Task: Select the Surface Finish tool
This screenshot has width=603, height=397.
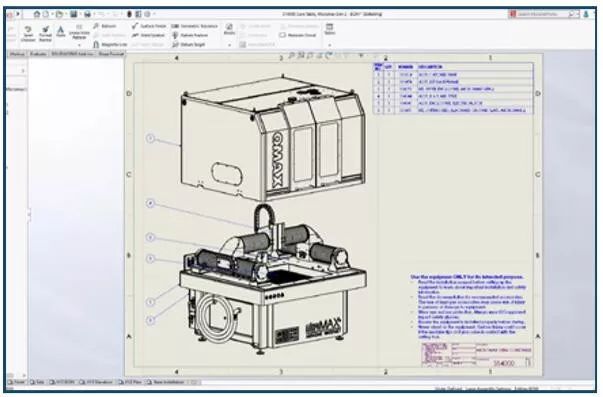Action: pos(149,26)
